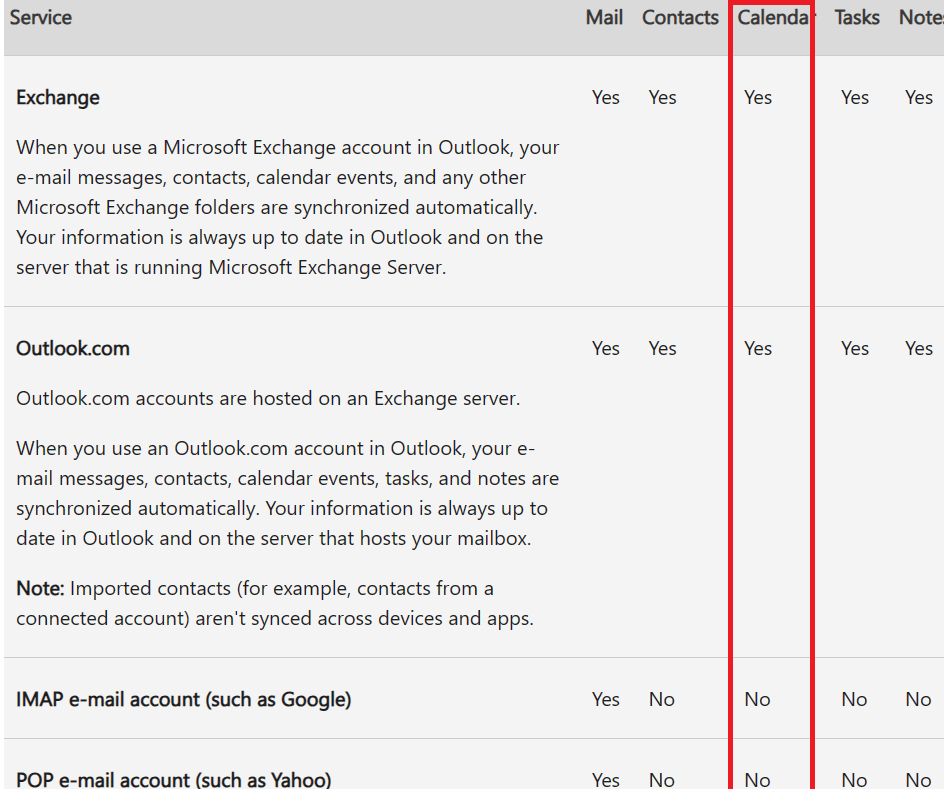Click Exchange row Calendar value Yes
This screenshot has width=944, height=789.
[x=757, y=97]
